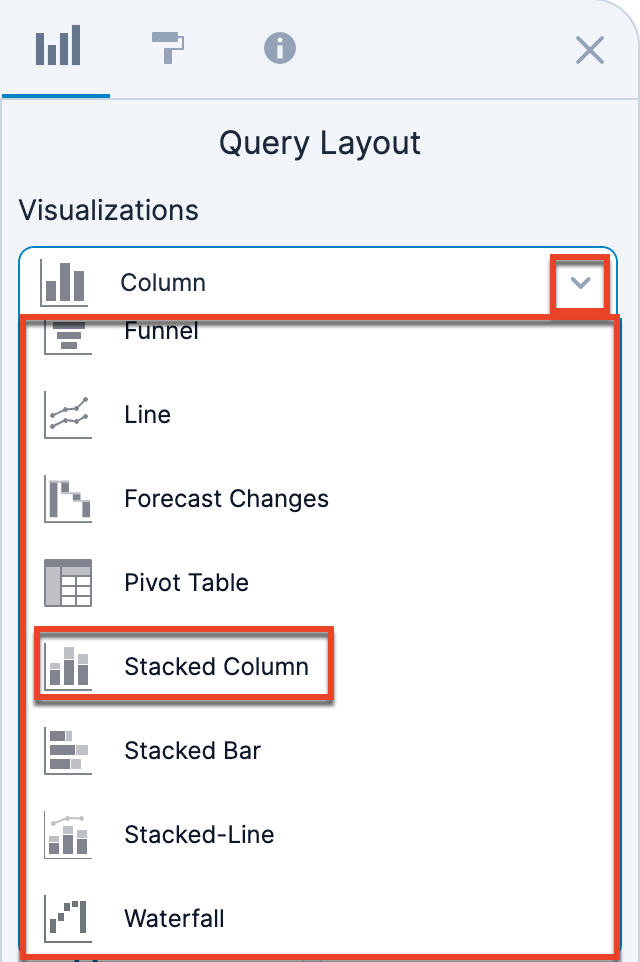640x962 pixels.
Task: Open the chart Query Layout tab icon
Action: pos(57,48)
